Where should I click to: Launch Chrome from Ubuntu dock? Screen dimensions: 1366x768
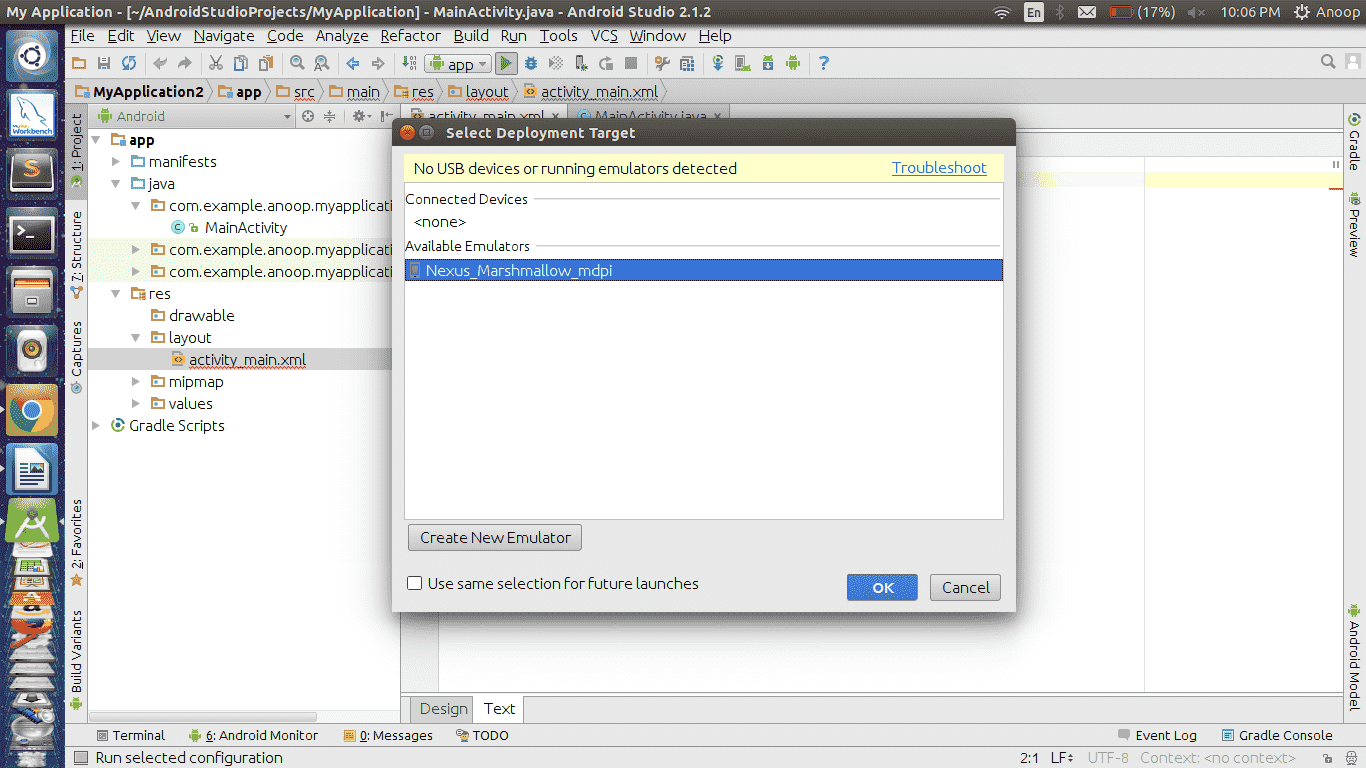(32, 411)
